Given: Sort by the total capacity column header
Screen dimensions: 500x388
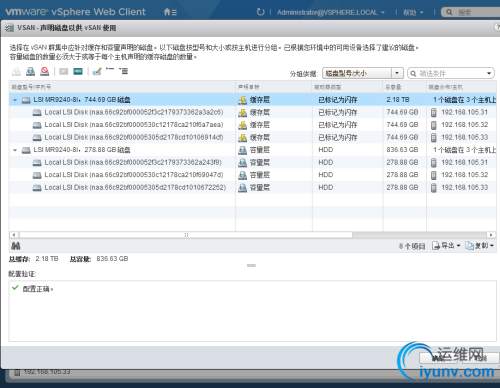Looking at the screenshot, I should point(404,87).
